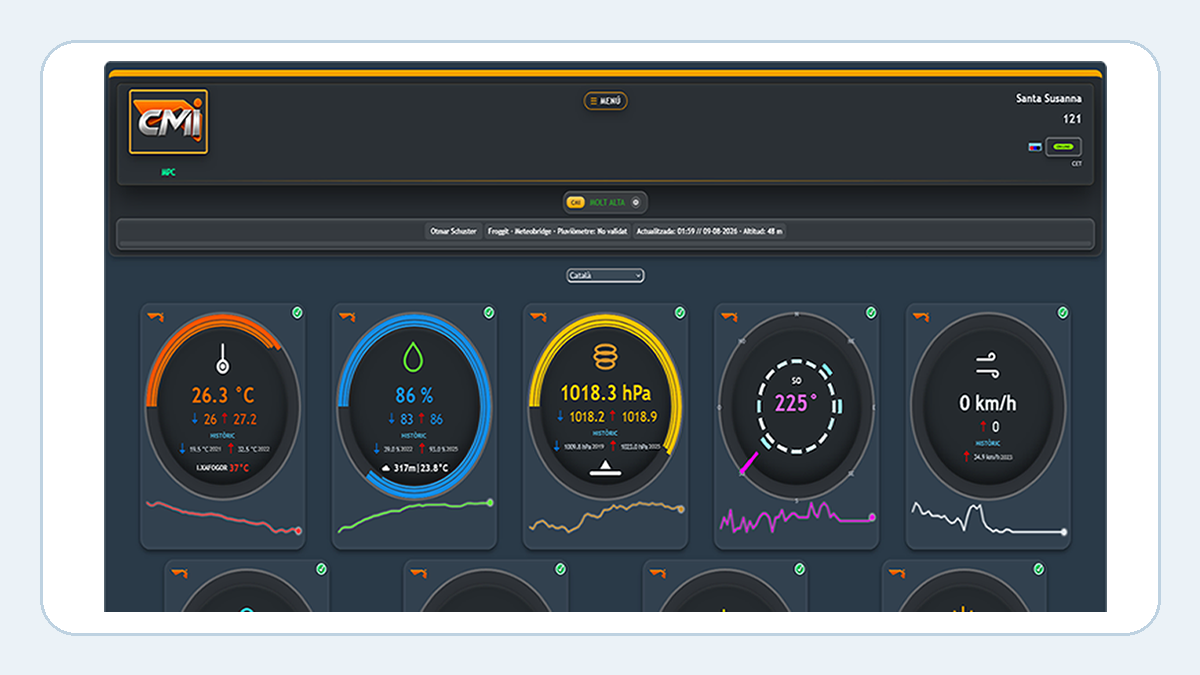This screenshot has width=1200, height=675.
Task: Click green check badge on temperature card
Action: point(297,313)
